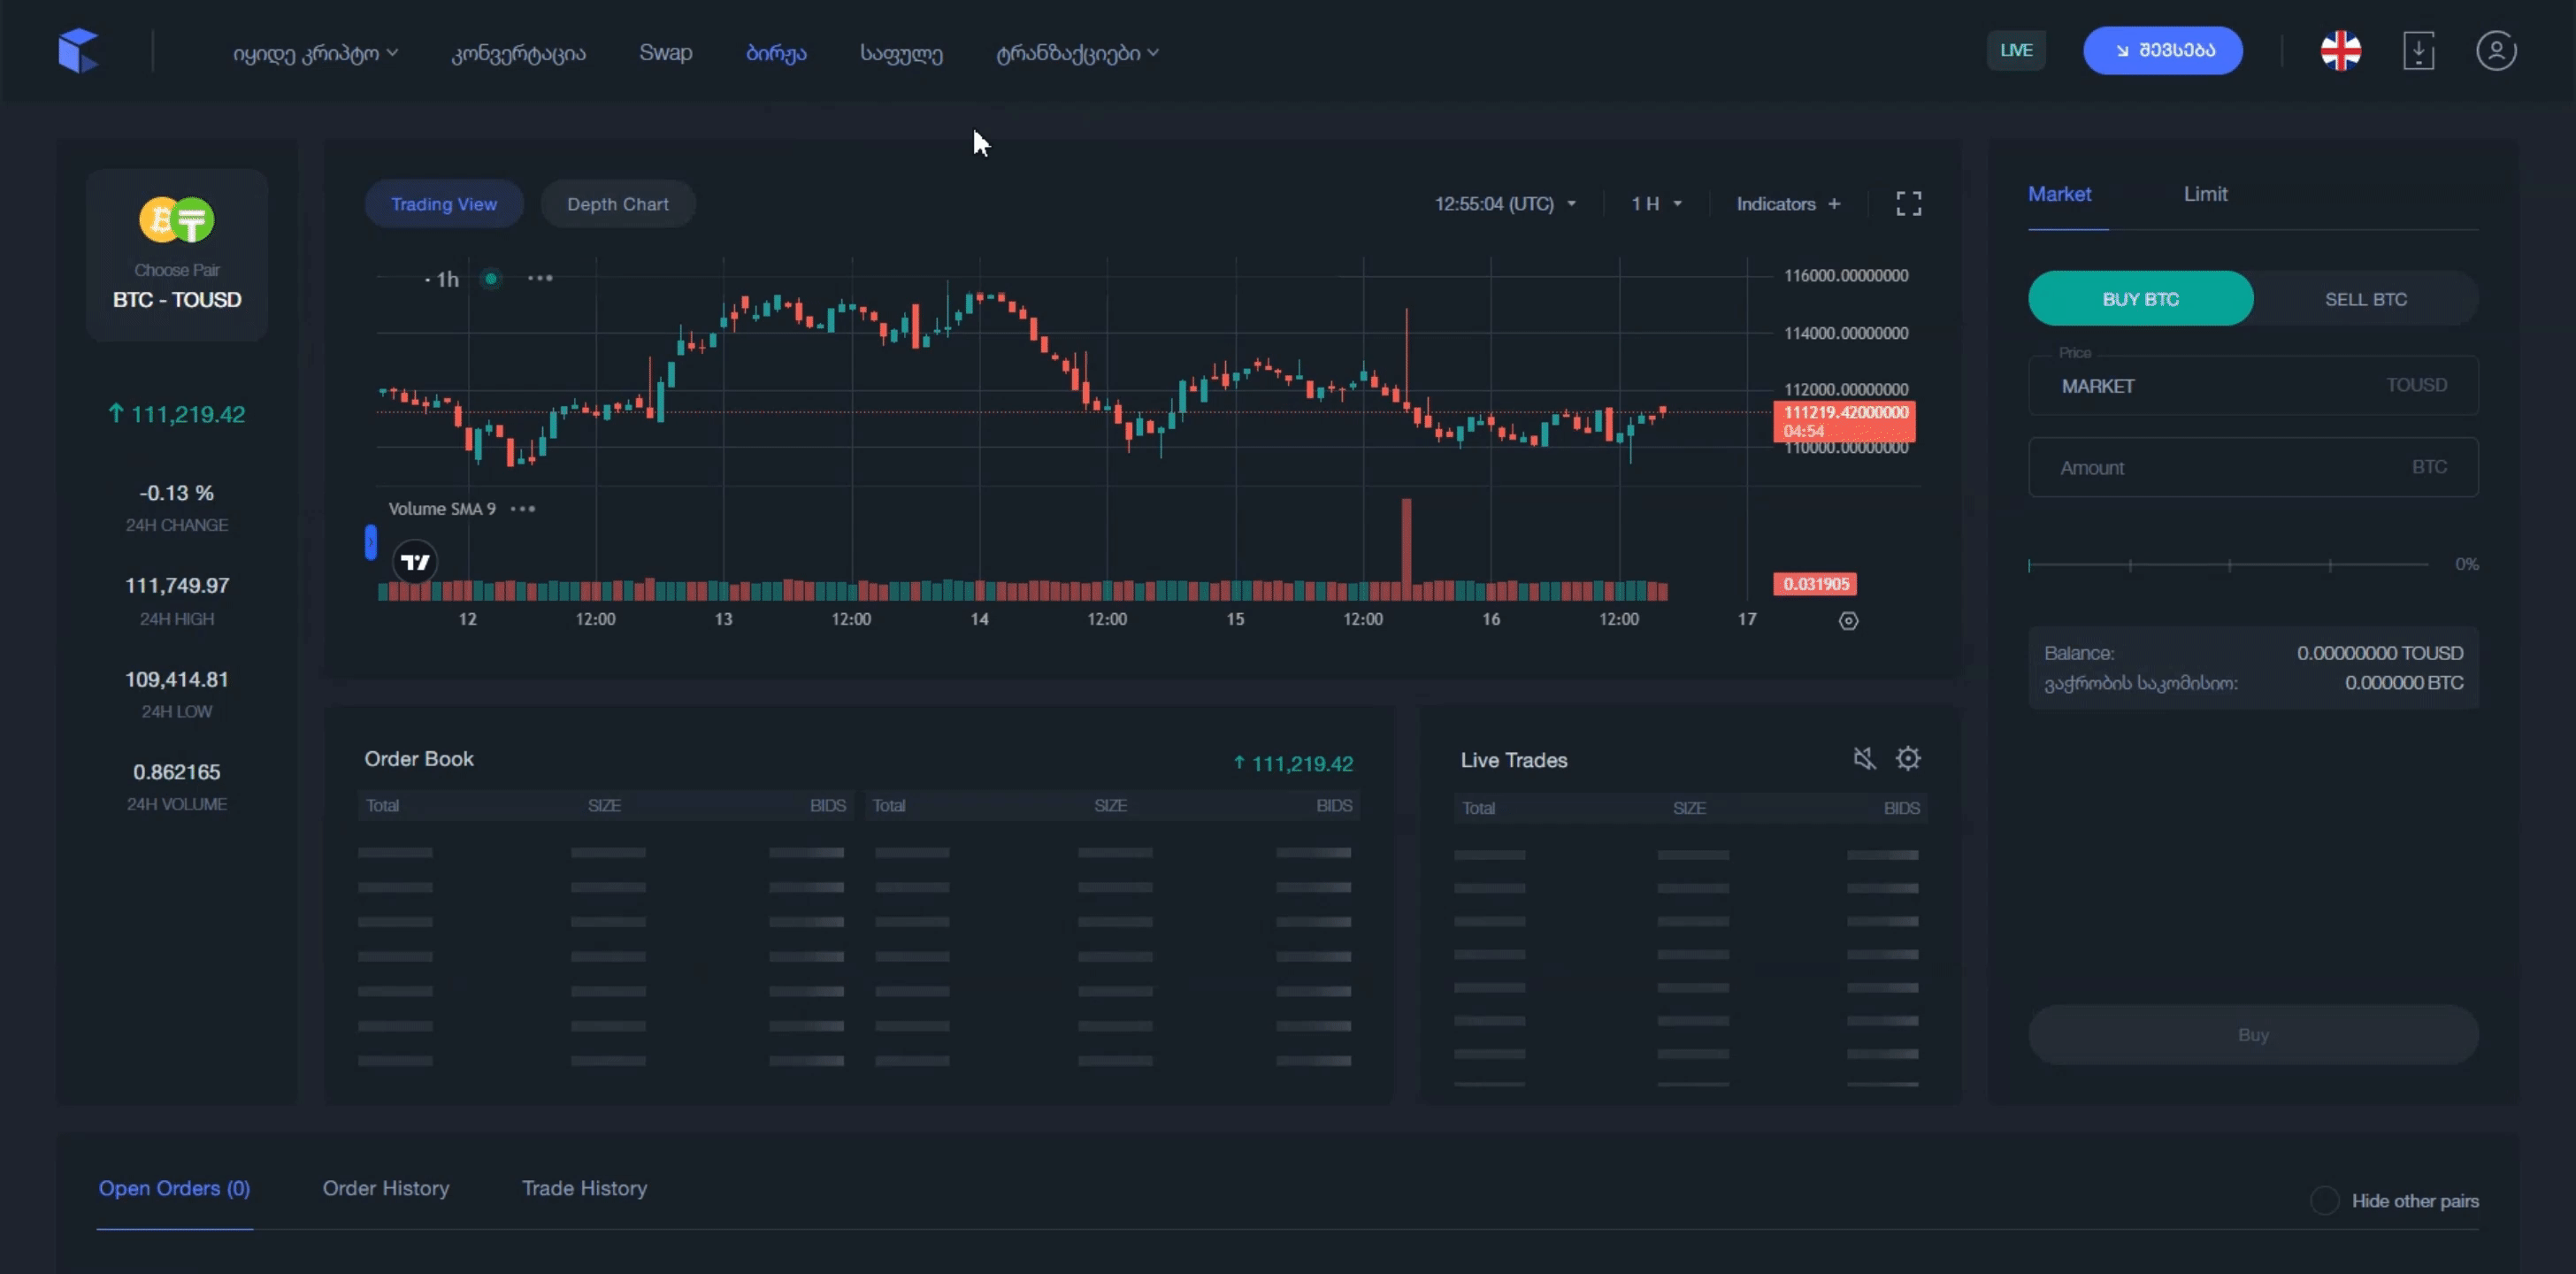Image resolution: width=2576 pixels, height=1274 pixels.
Task: Click the UK flag language icon
Action: [x=2340, y=51]
